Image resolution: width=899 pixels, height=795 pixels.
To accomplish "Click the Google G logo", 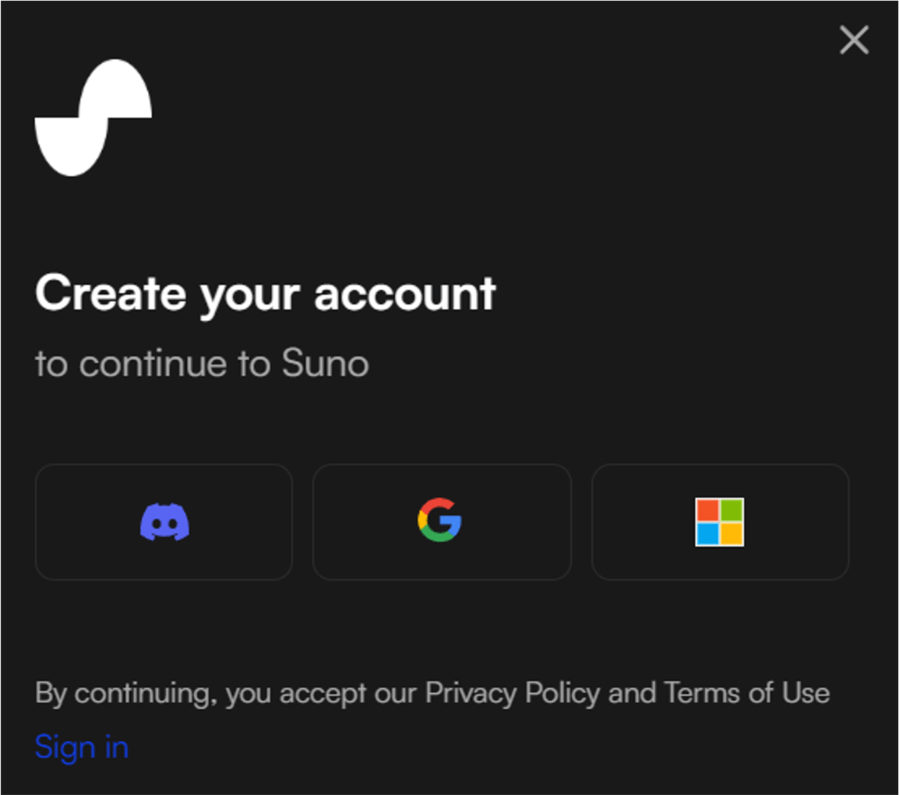I will pyautogui.click(x=440, y=520).
